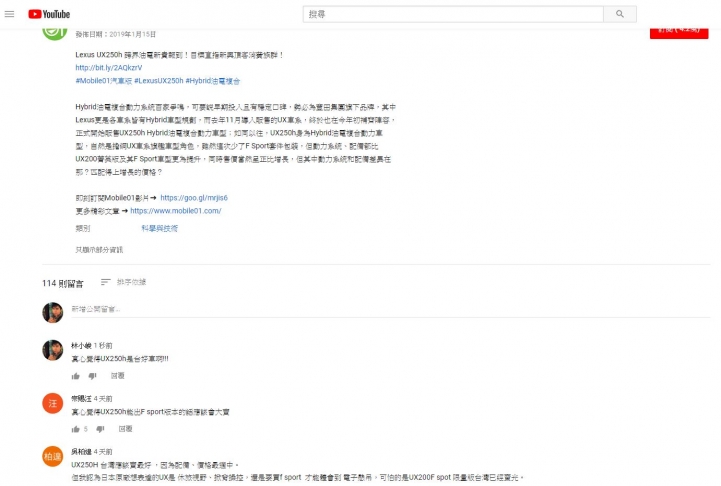Dislike the F sport comment from 汪

pyautogui.click(x=100, y=429)
